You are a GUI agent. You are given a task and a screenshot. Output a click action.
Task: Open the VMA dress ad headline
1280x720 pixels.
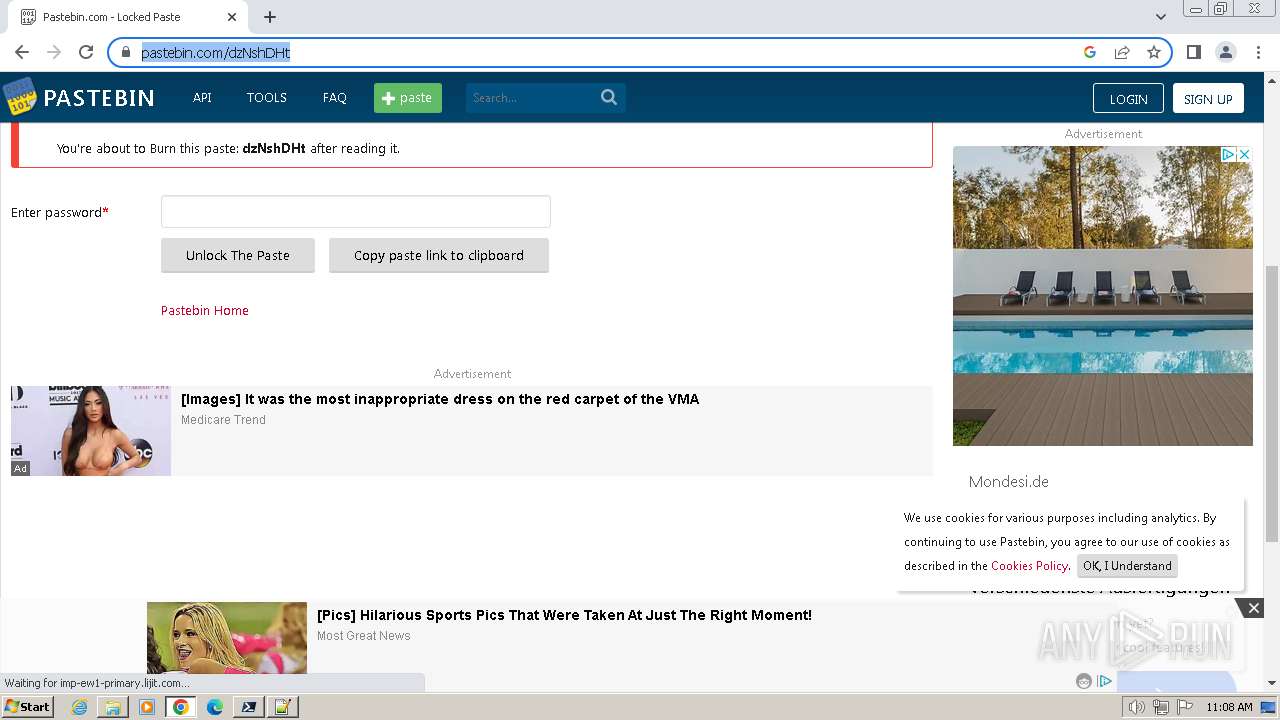point(440,399)
